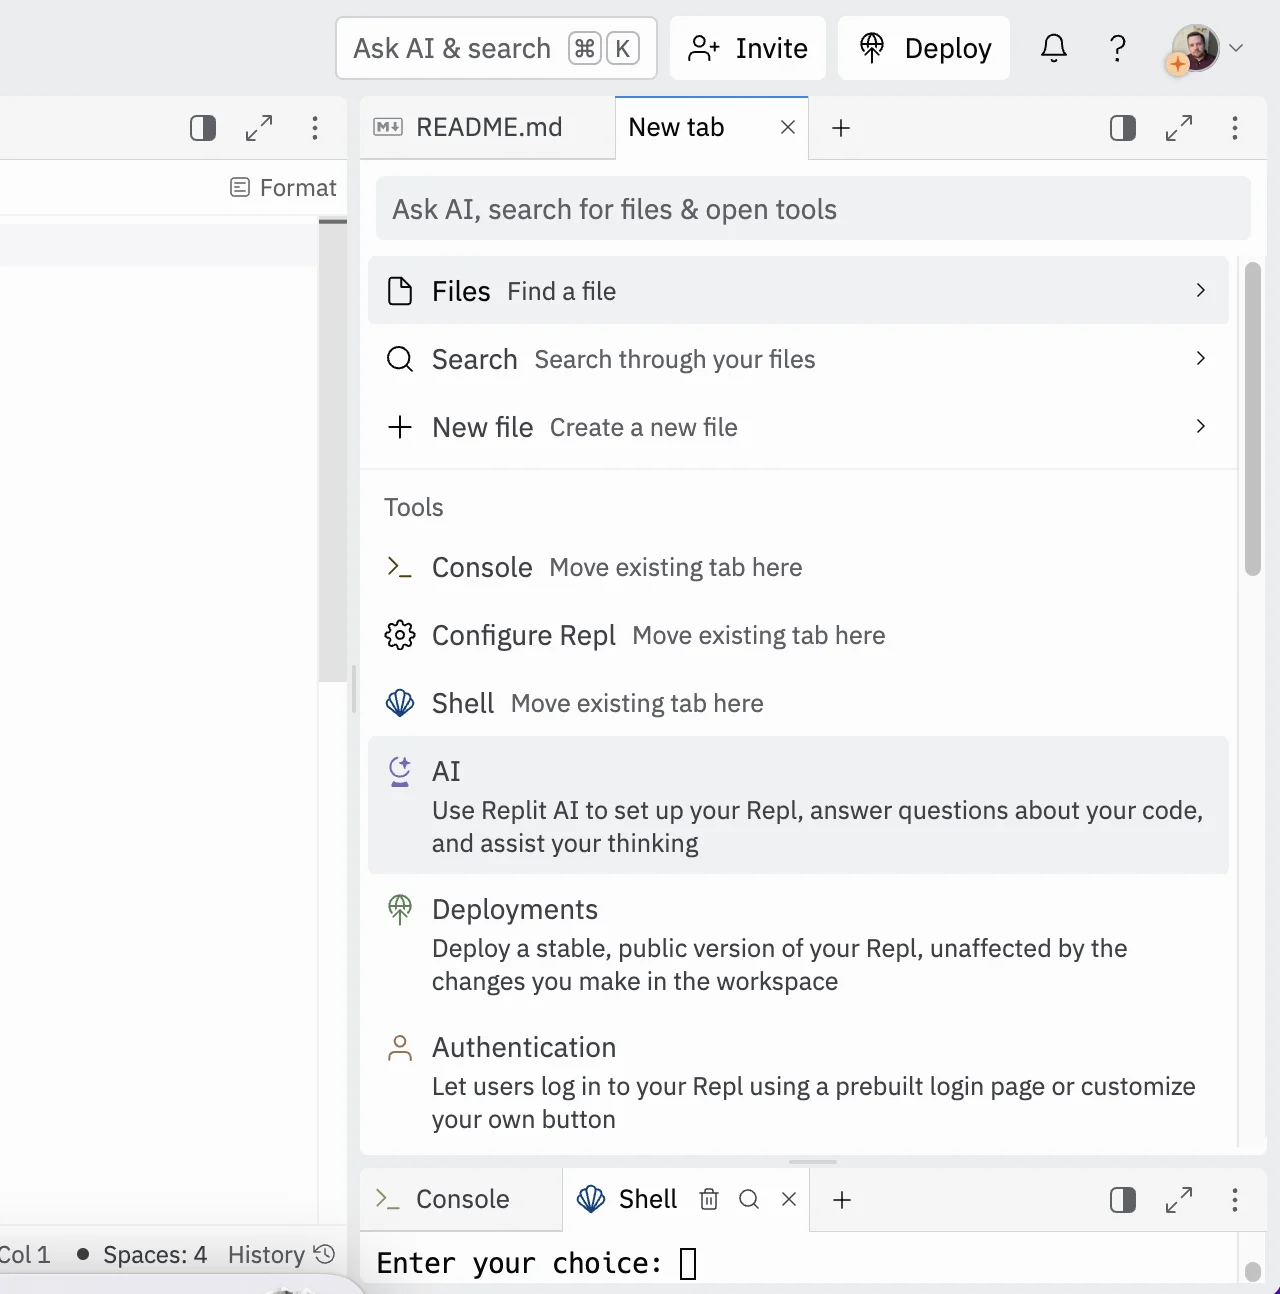This screenshot has height=1294, width=1280.
Task: Click the Replit AI sparkle icon
Action: (400, 771)
